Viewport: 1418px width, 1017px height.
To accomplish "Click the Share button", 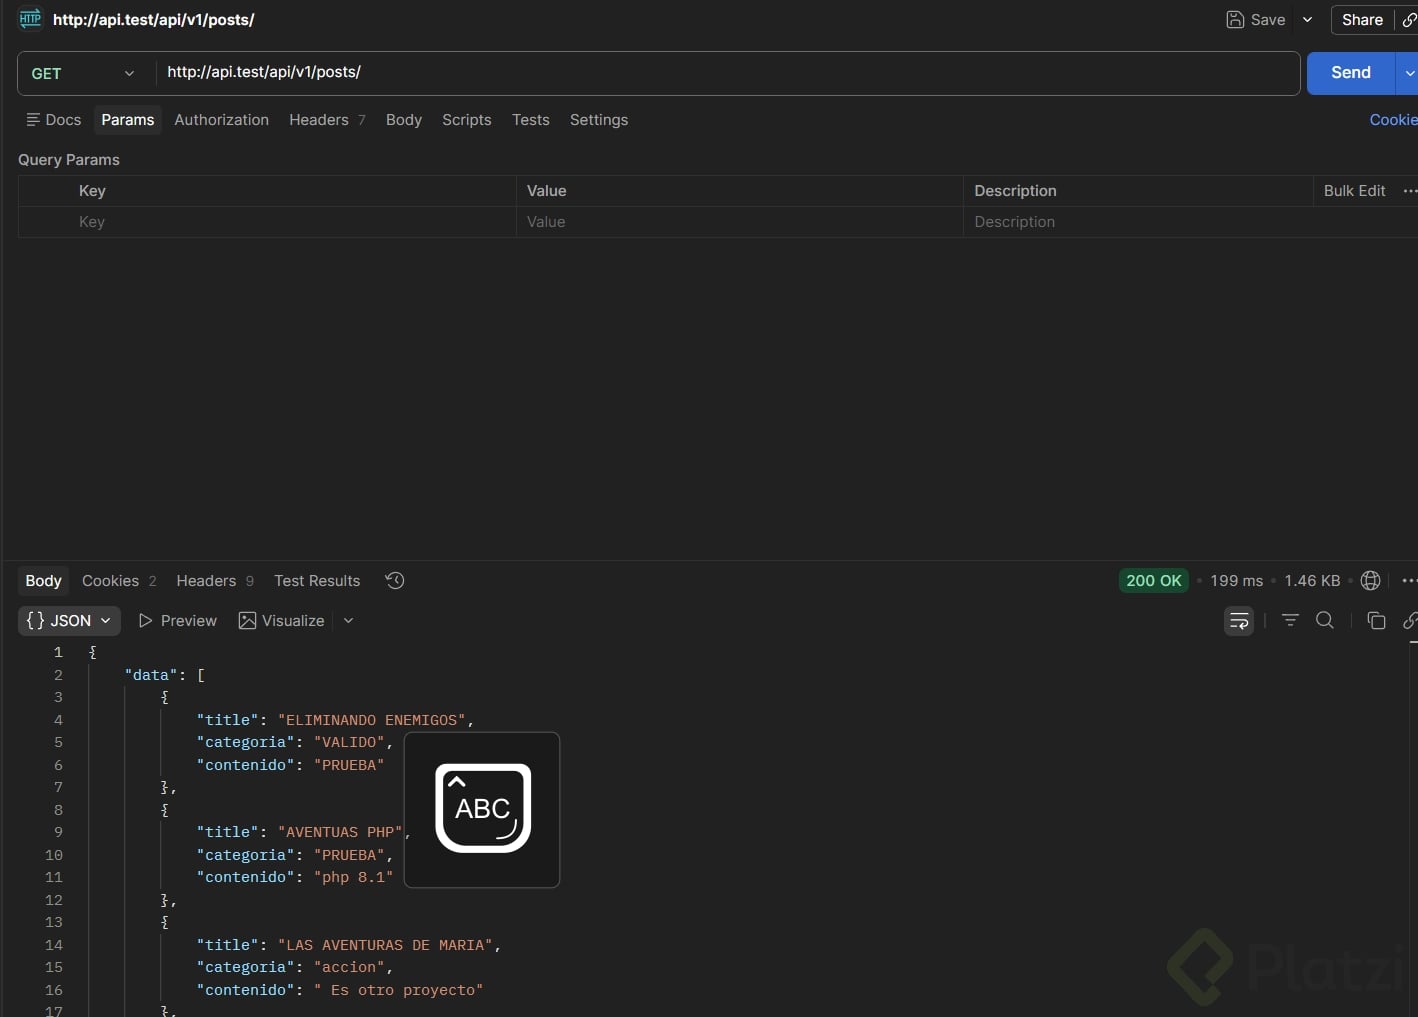I will pos(1362,20).
